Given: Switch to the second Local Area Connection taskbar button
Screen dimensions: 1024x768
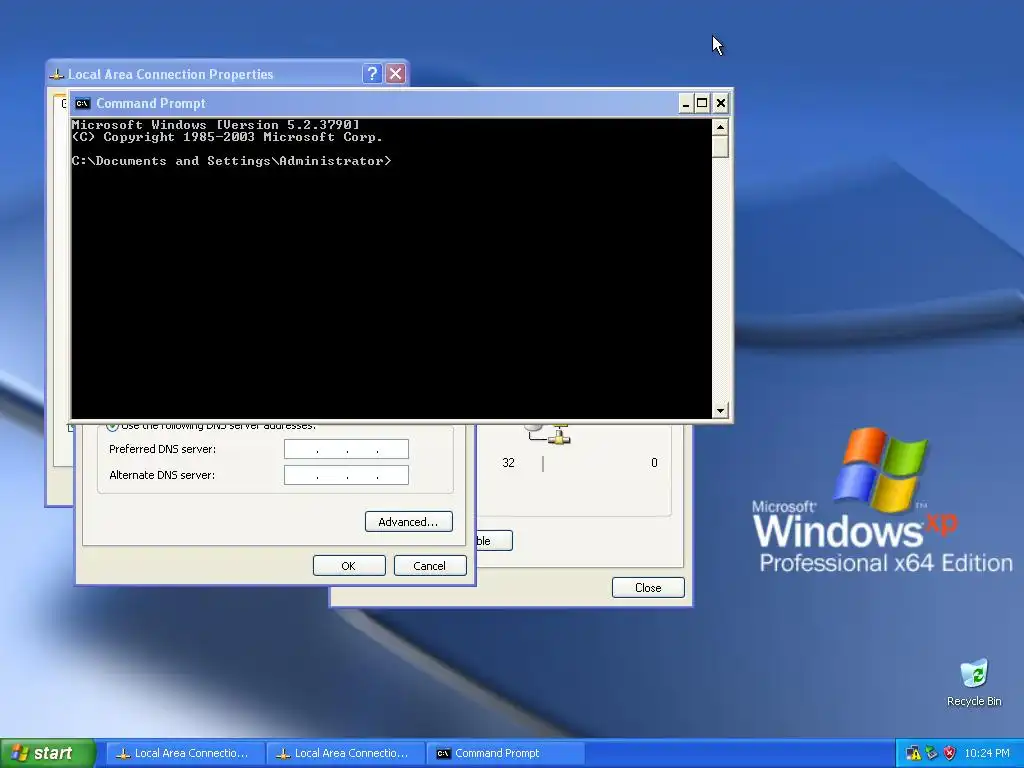Looking at the screenshot, I should click(345, 753).
